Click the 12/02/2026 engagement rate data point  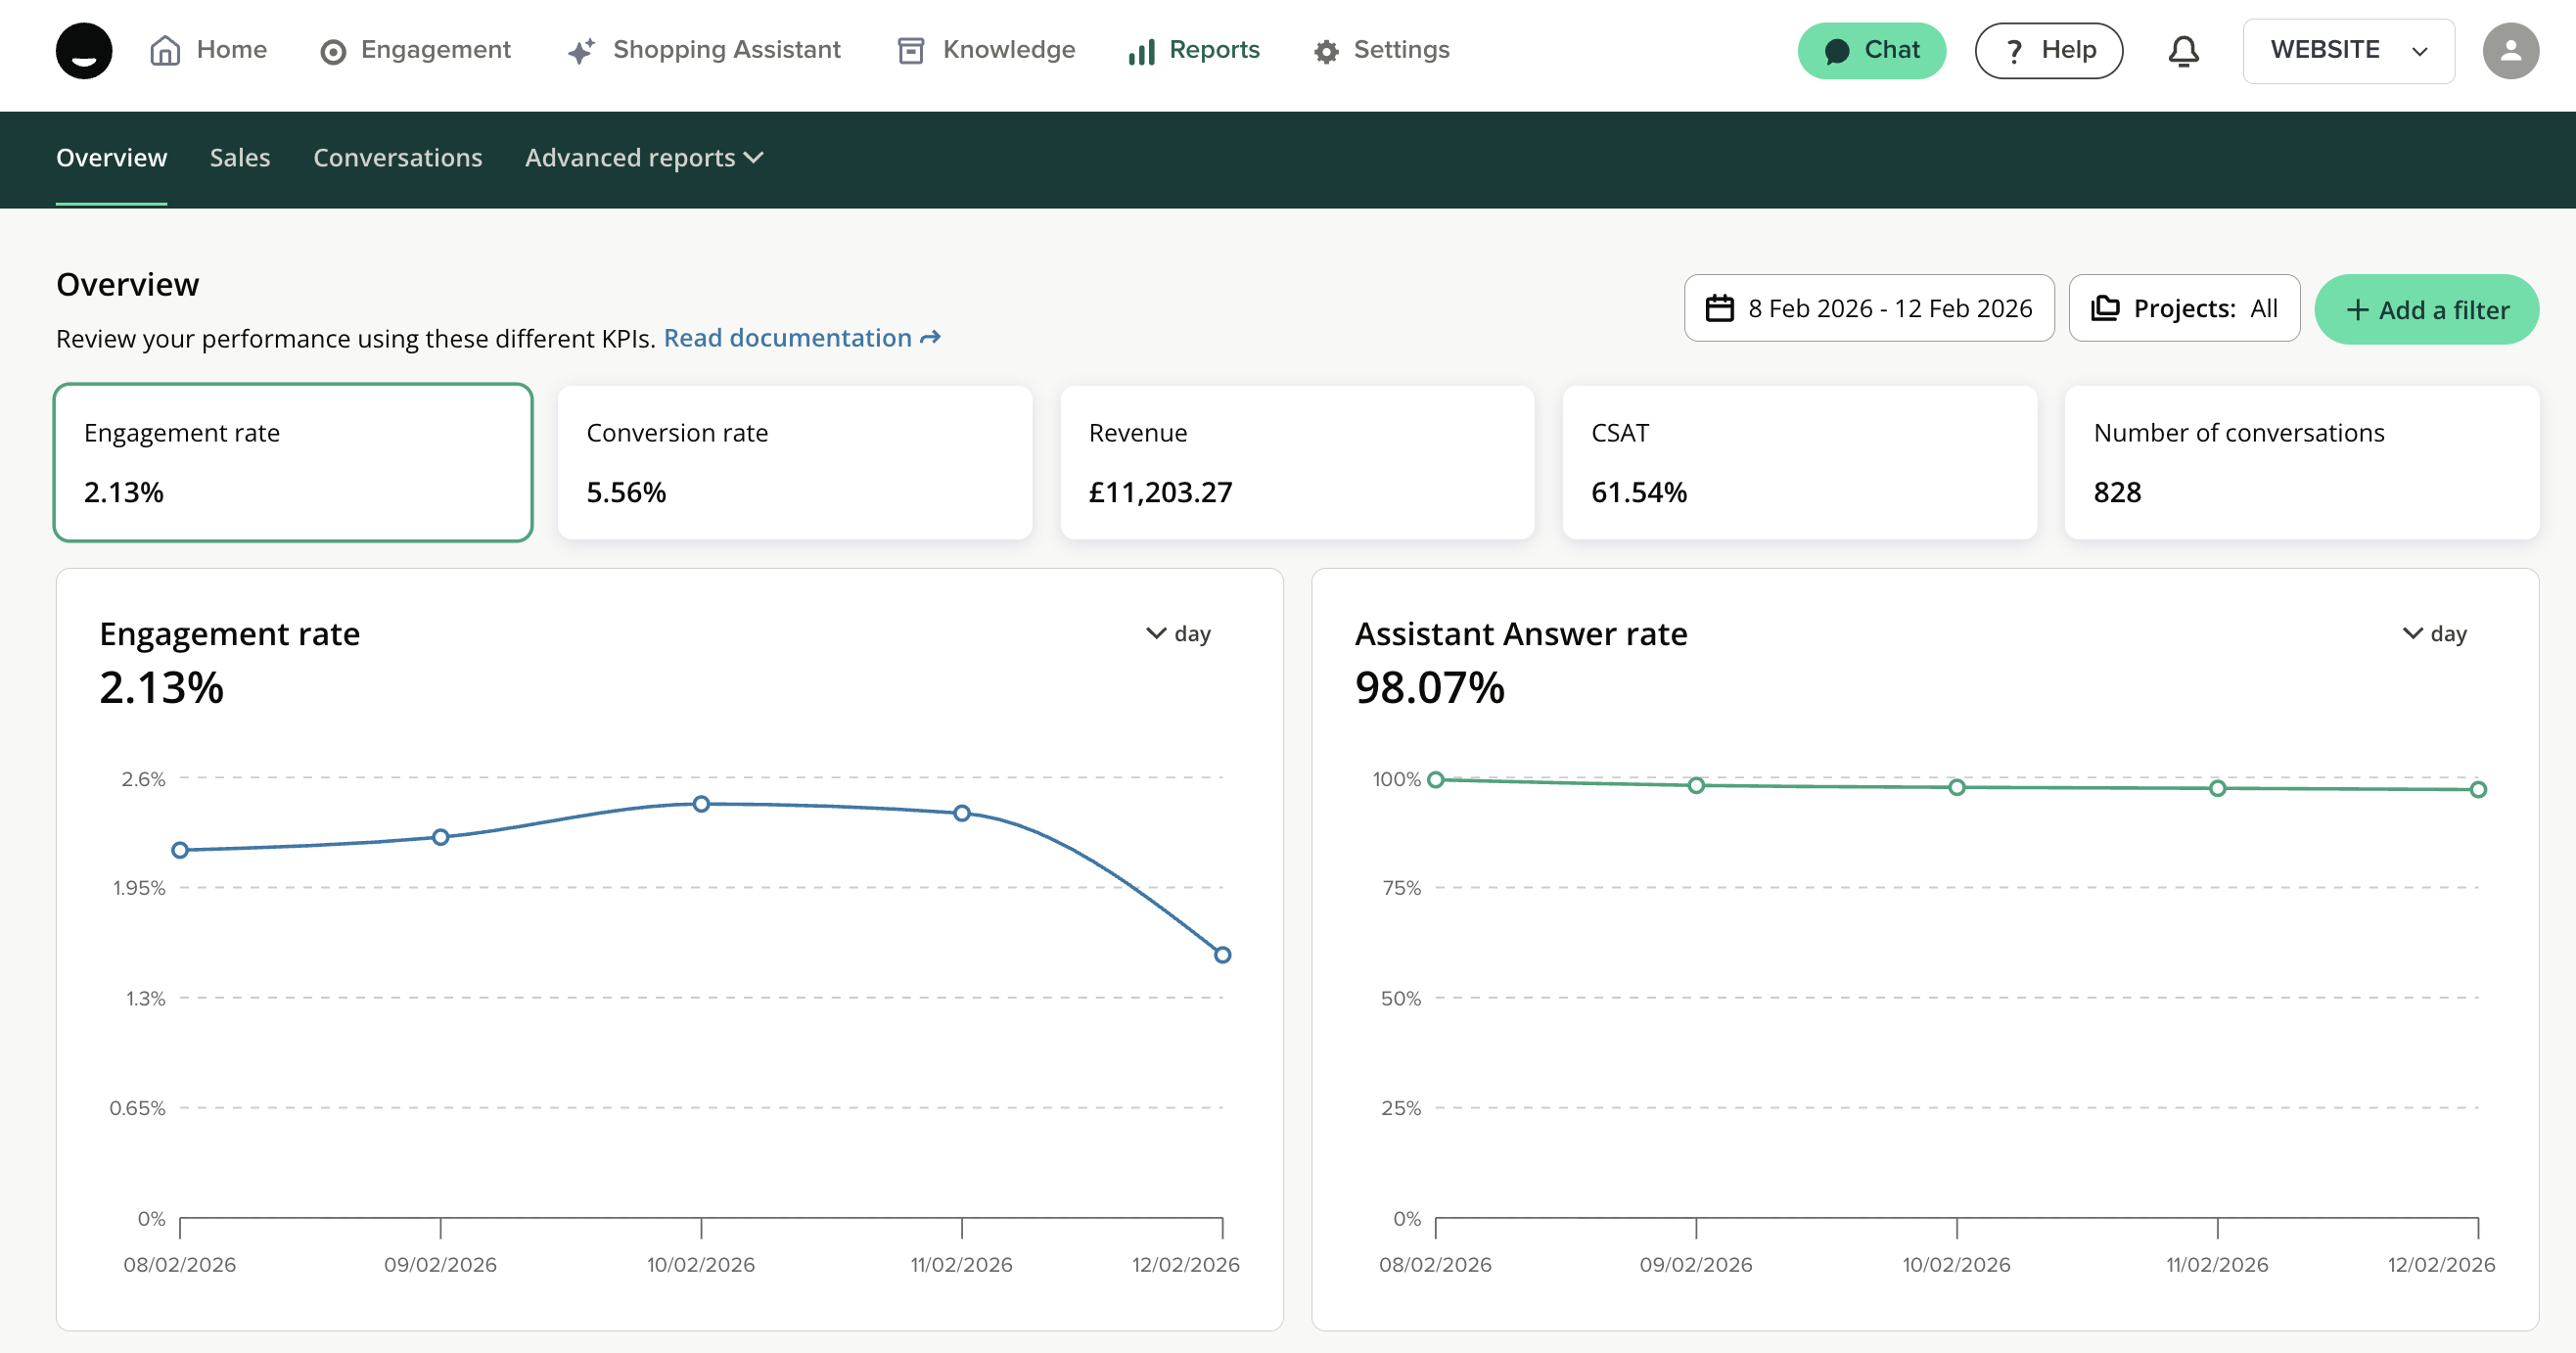tap(1222, 955)
